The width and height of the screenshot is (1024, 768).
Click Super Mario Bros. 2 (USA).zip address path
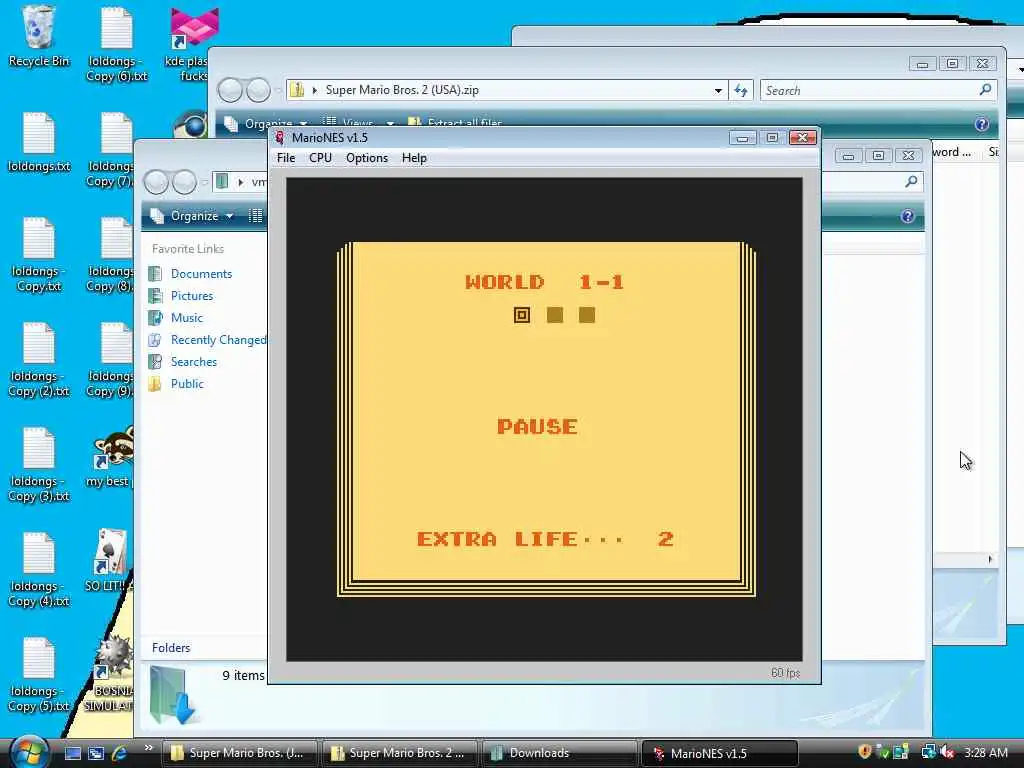[402, 90]
